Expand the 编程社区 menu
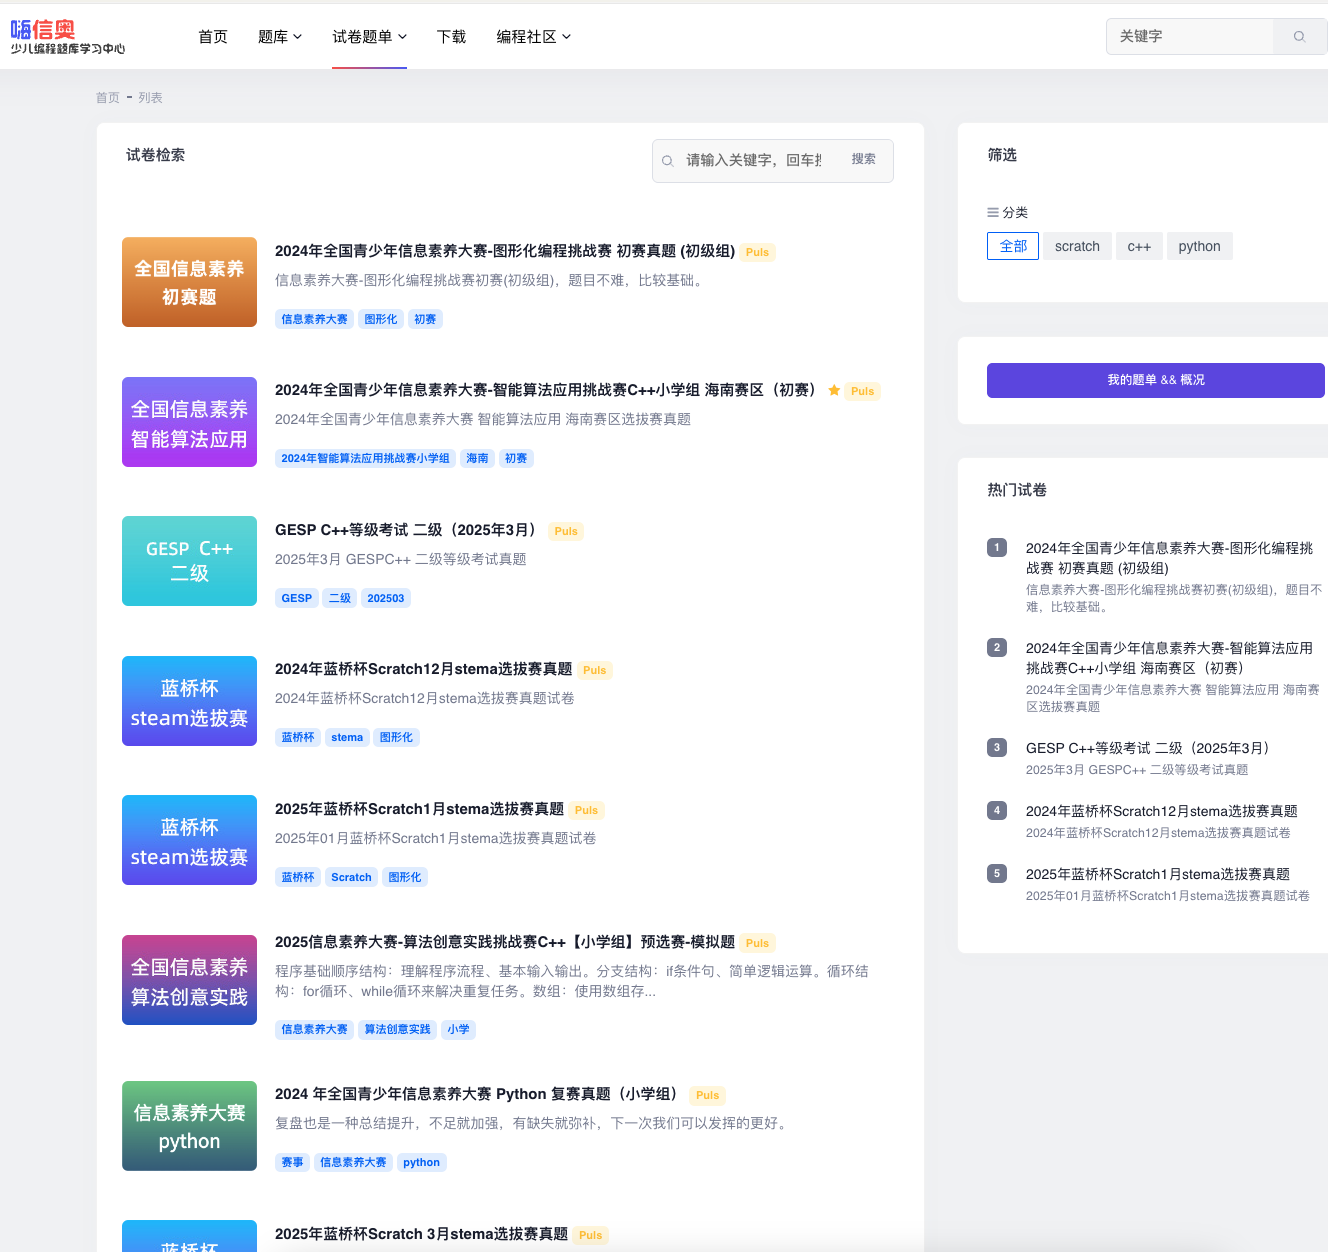 pos(534,37)
